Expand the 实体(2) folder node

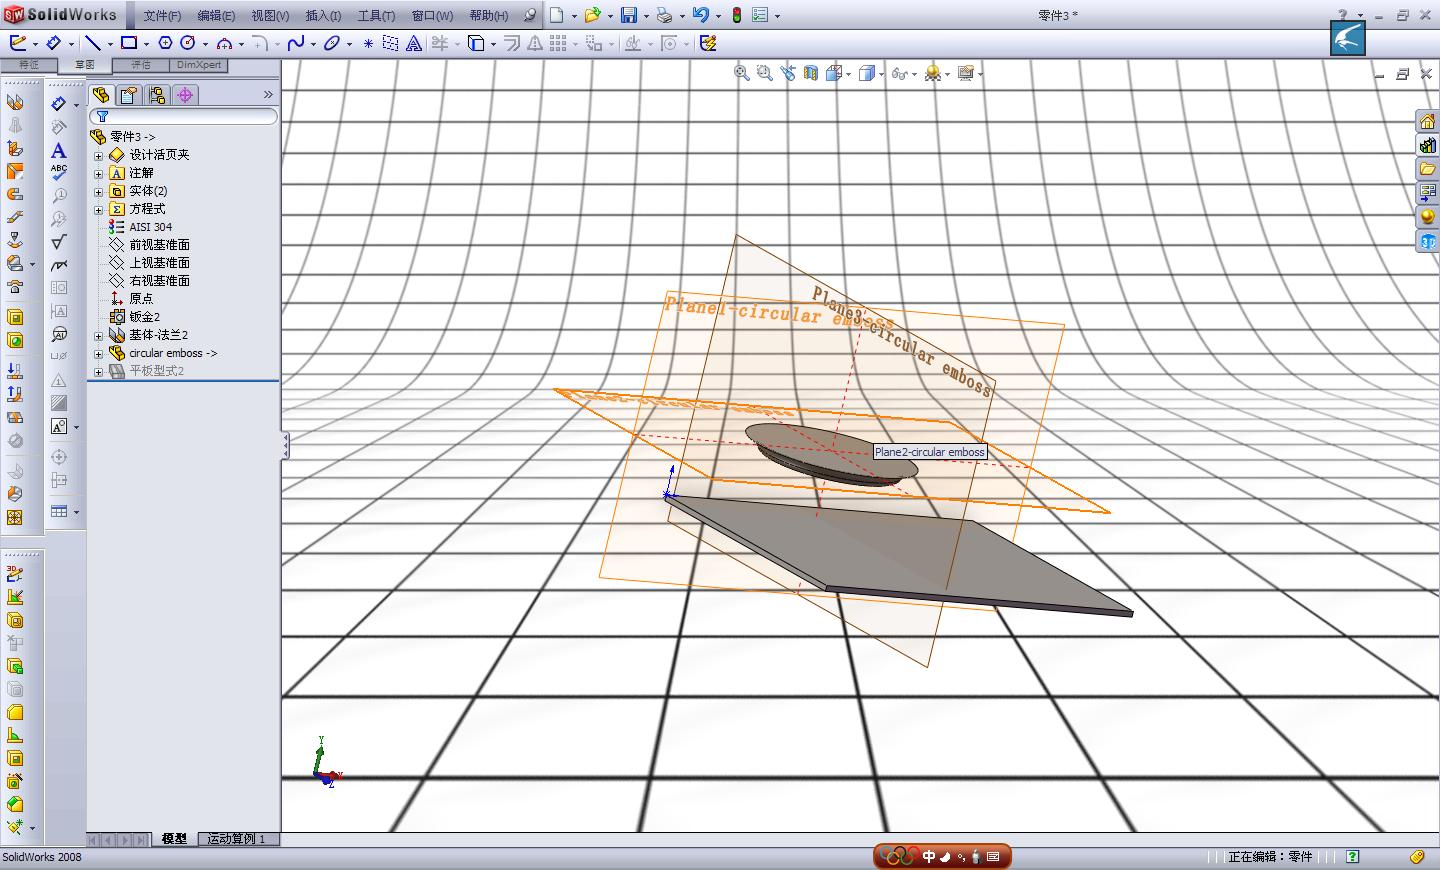click(x=99, y=191)
